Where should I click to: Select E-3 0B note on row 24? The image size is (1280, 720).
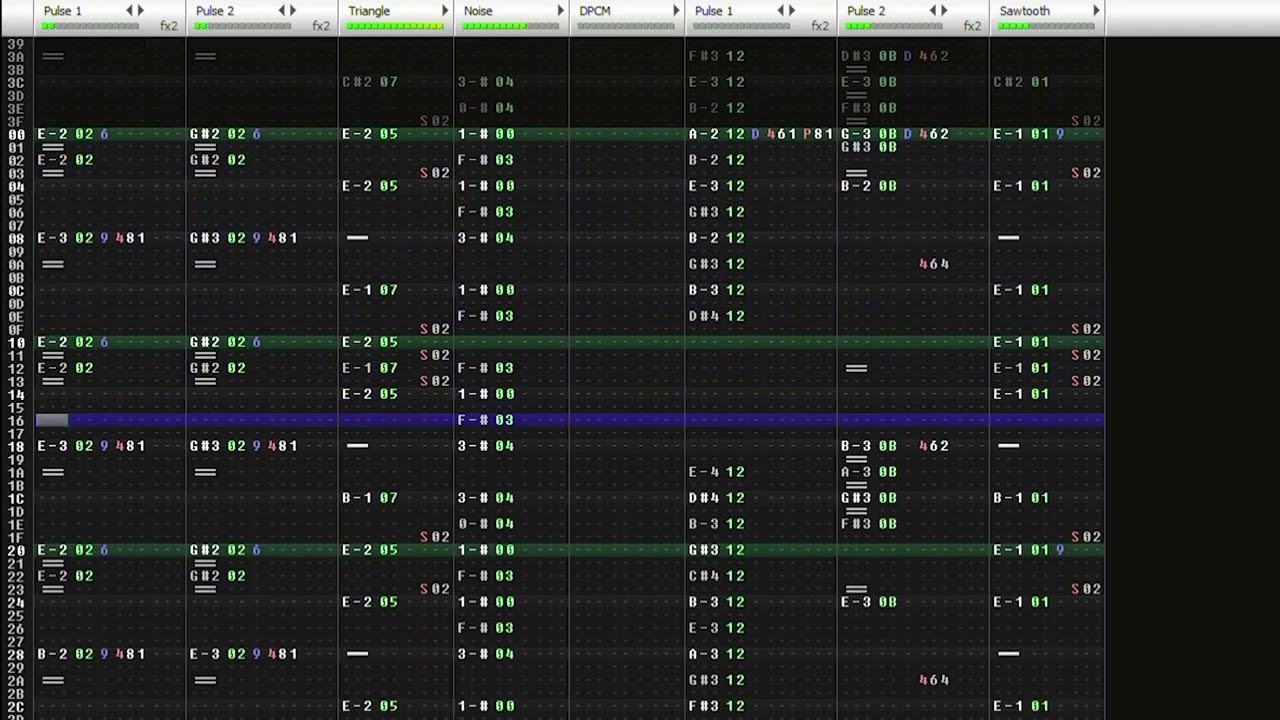(x=868, y=602)
